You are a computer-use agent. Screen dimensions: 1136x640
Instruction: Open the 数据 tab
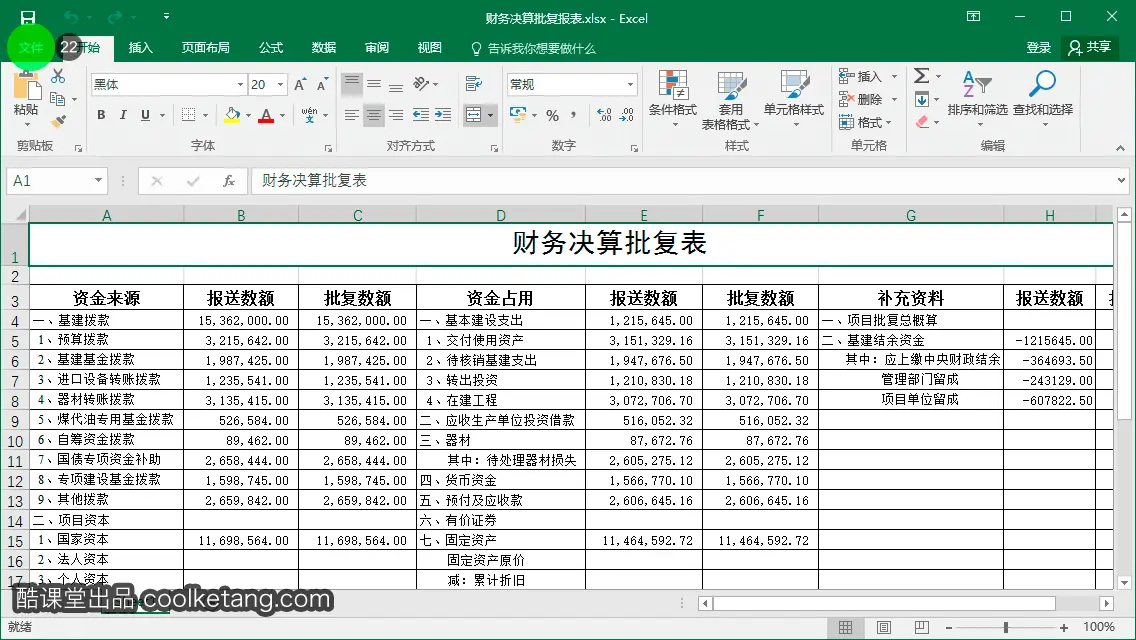pos(324,48)
